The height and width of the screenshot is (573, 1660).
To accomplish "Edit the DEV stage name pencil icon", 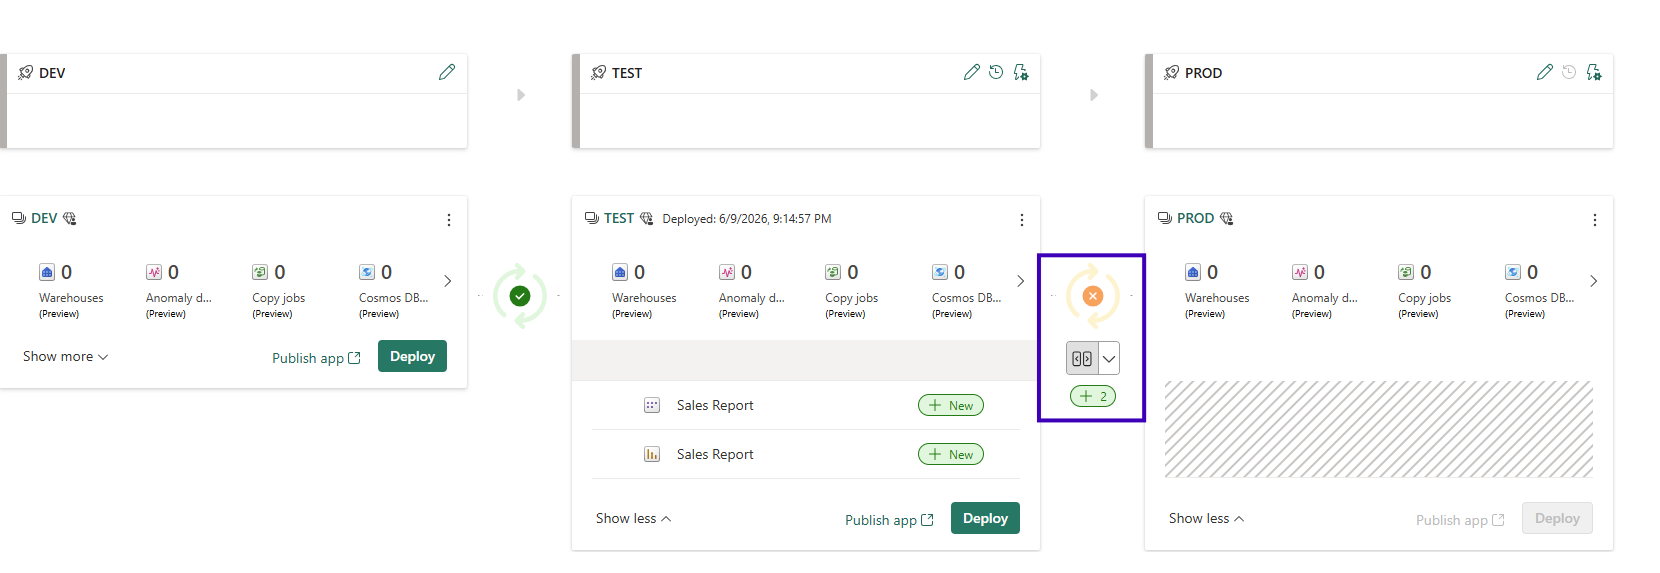I will tap(447, 72).
